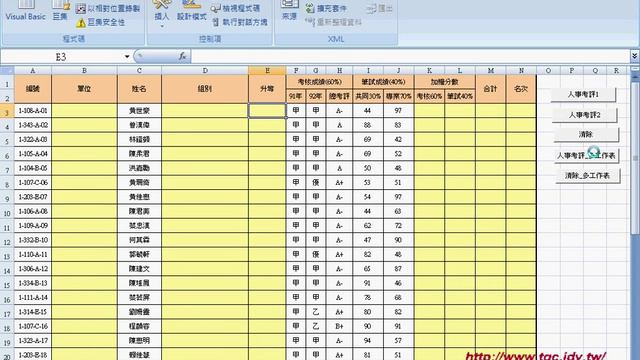Expand the formula bar with chevron
This screenshot has width=640, height=360.
click(635, 56)
